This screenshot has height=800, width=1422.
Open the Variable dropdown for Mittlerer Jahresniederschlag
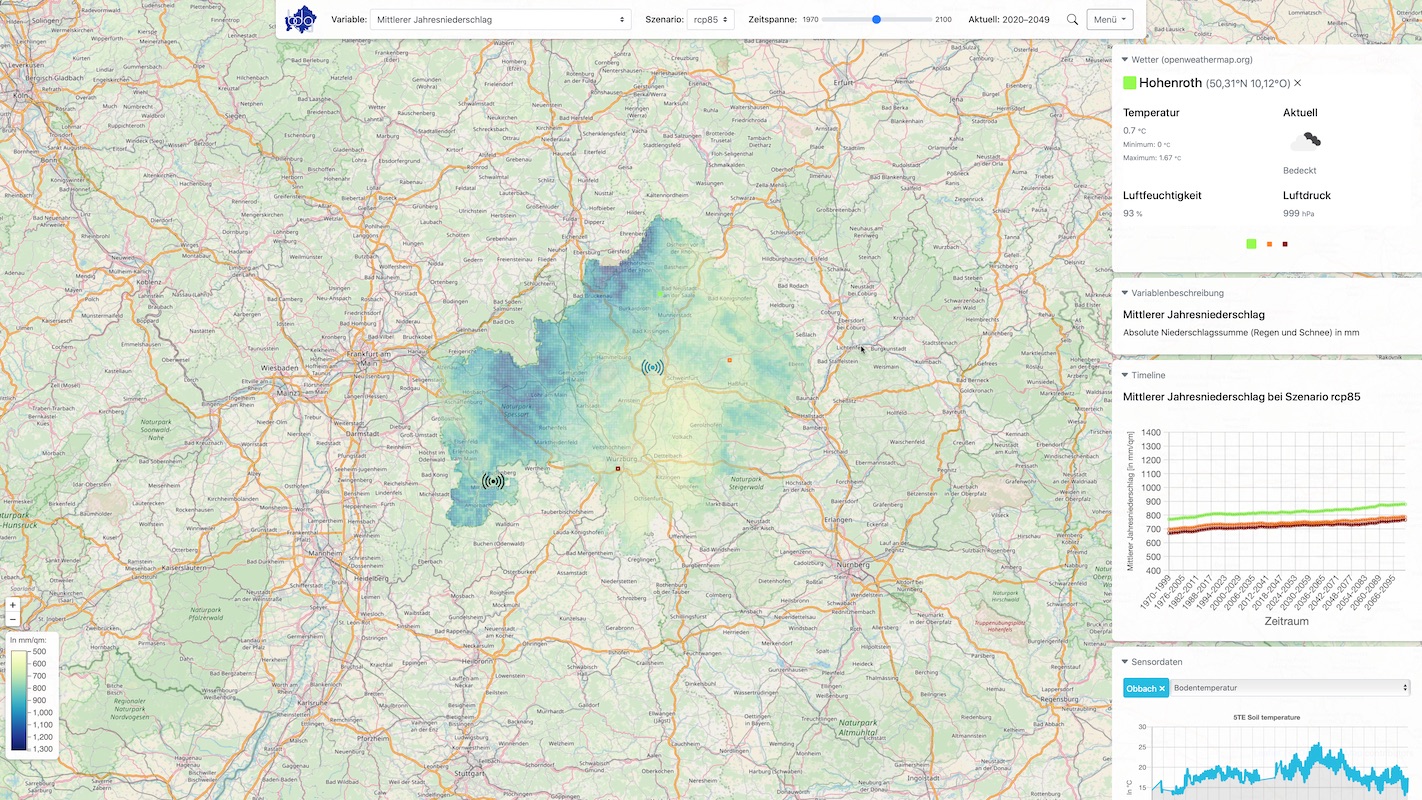500,19
